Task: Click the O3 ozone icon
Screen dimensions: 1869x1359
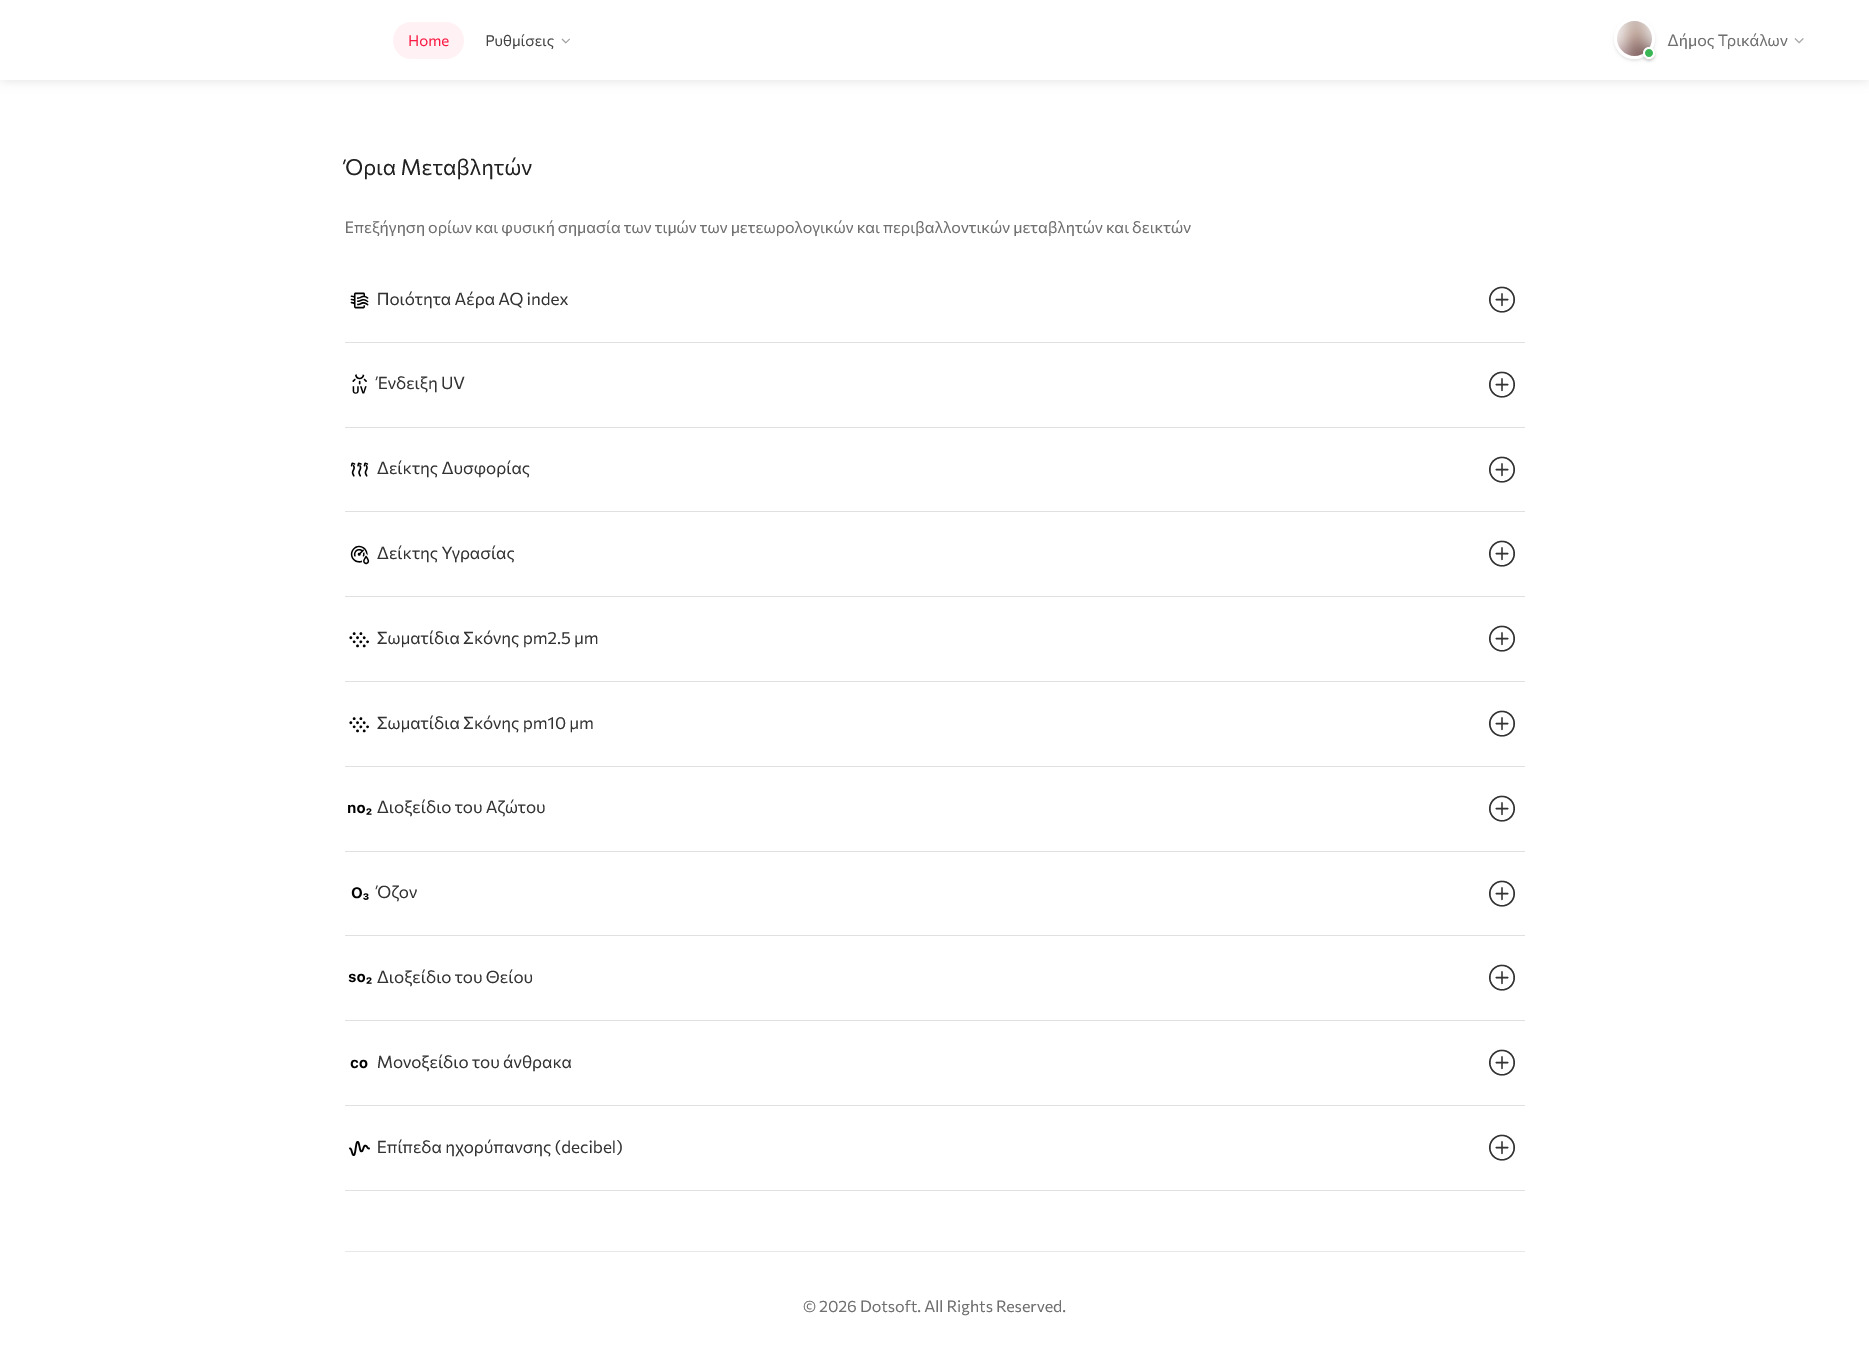Action: (x=359, y=893)
